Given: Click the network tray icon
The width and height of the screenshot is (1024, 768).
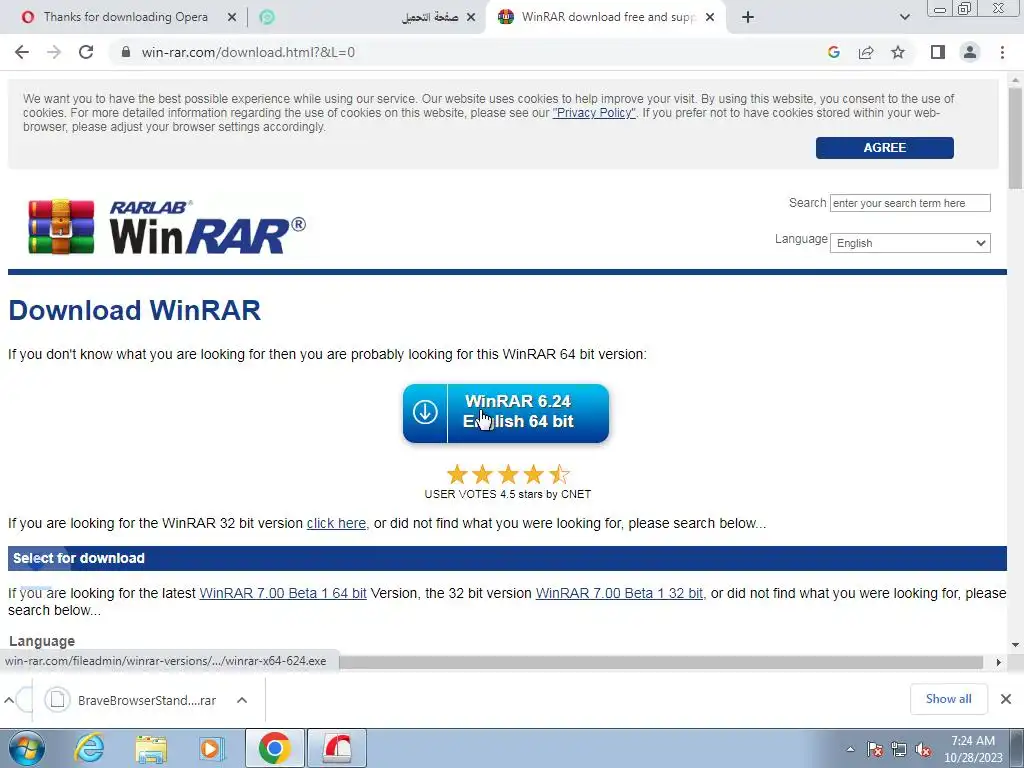Looking at the screenshot, I should click(x=899, y=749).
